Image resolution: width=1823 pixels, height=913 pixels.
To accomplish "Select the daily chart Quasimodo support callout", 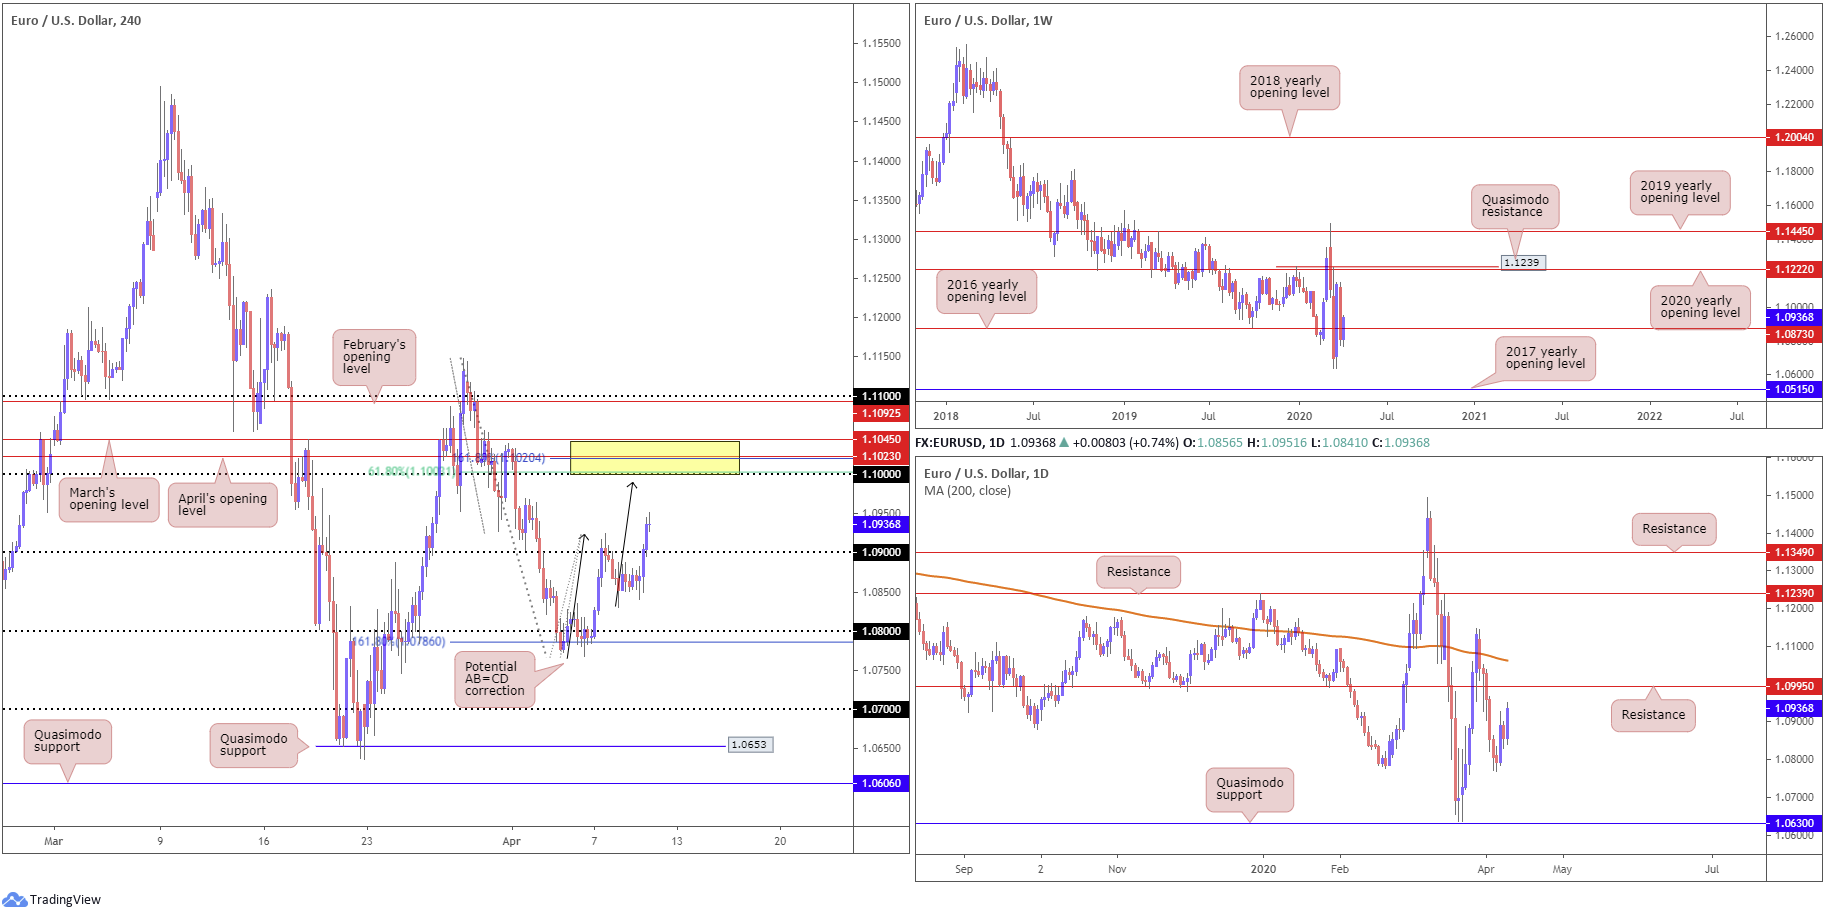I will [x=1250, y=789].
